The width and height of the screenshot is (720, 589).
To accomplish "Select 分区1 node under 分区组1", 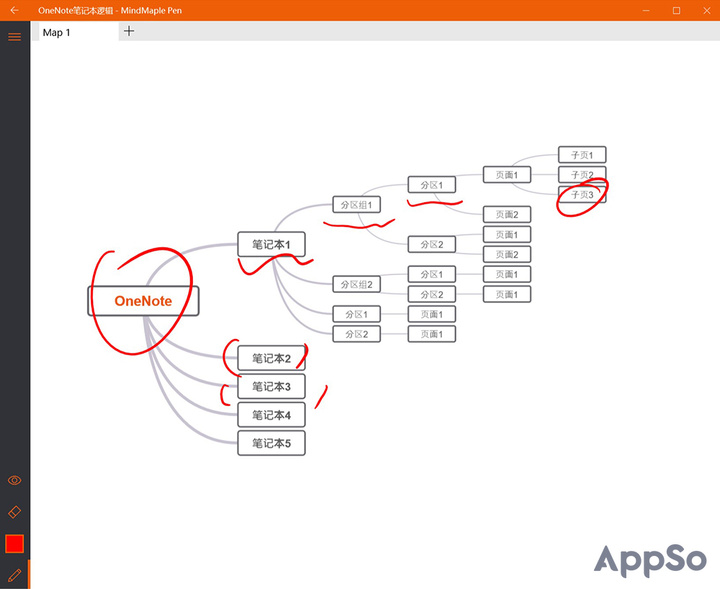I will 432,185.
